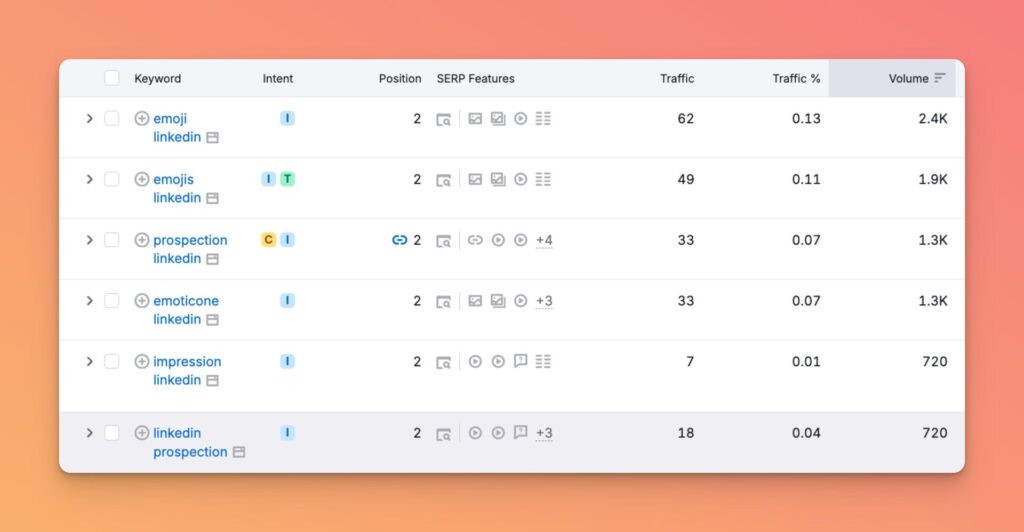Expand the emojis linkedin row
Screen dimensions: 1024x532
(89, 179)
